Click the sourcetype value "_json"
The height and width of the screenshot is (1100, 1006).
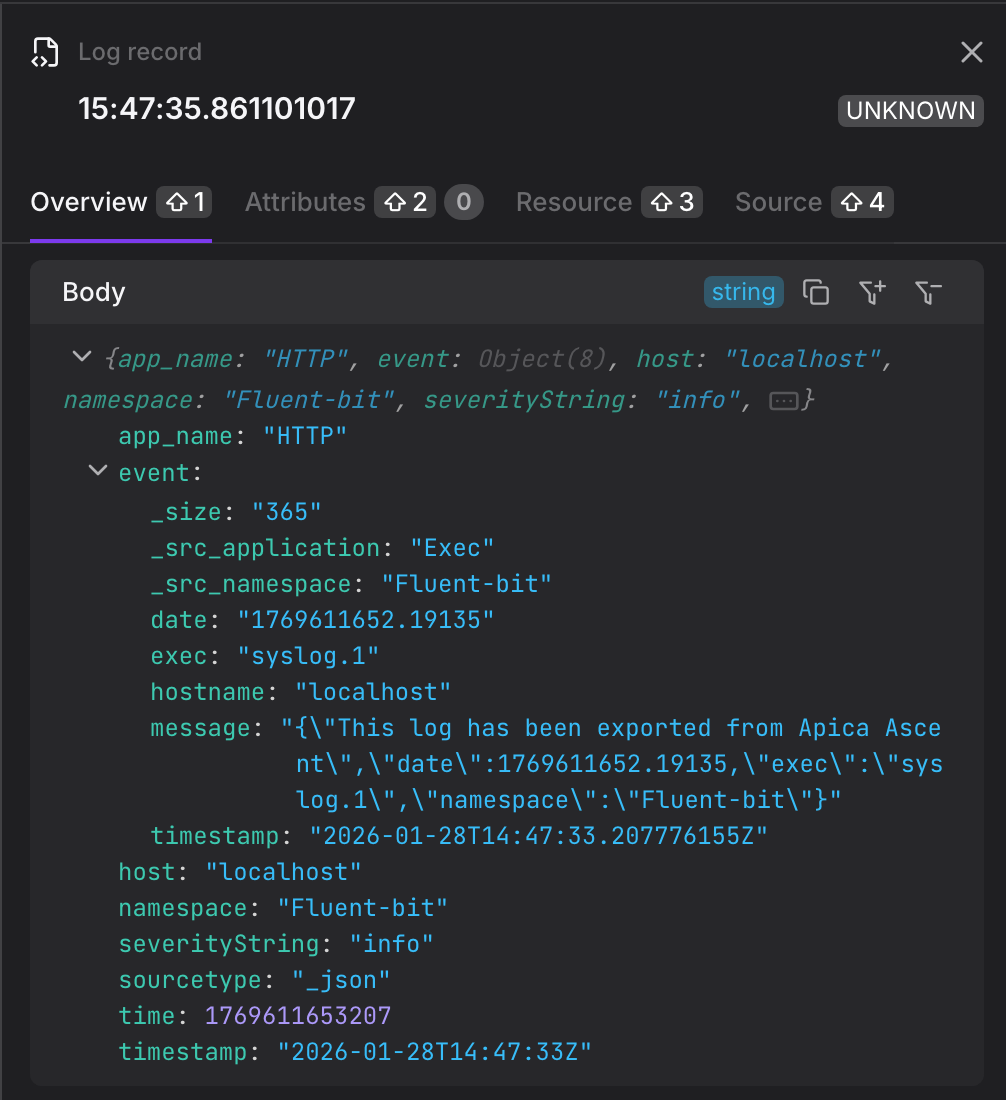(x=341, y=980)
